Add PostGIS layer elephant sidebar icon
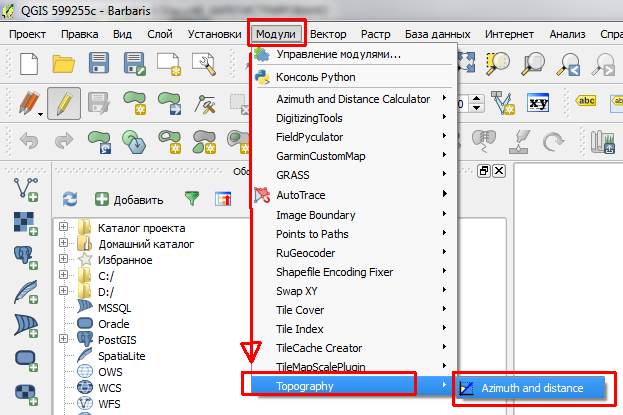 click(26, 258)
